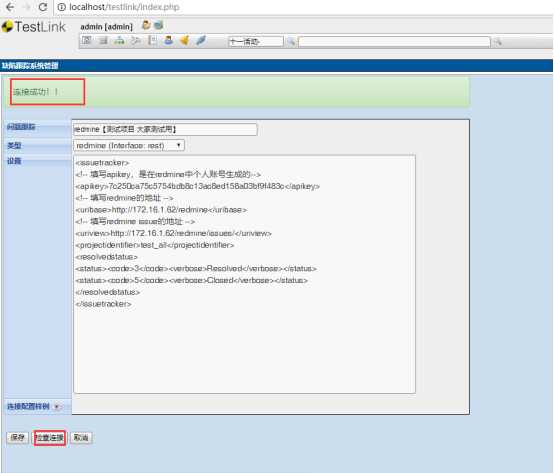Click the projectidentifier test_all line
This screenshot has height=473, width=554.
coord(154,245)
